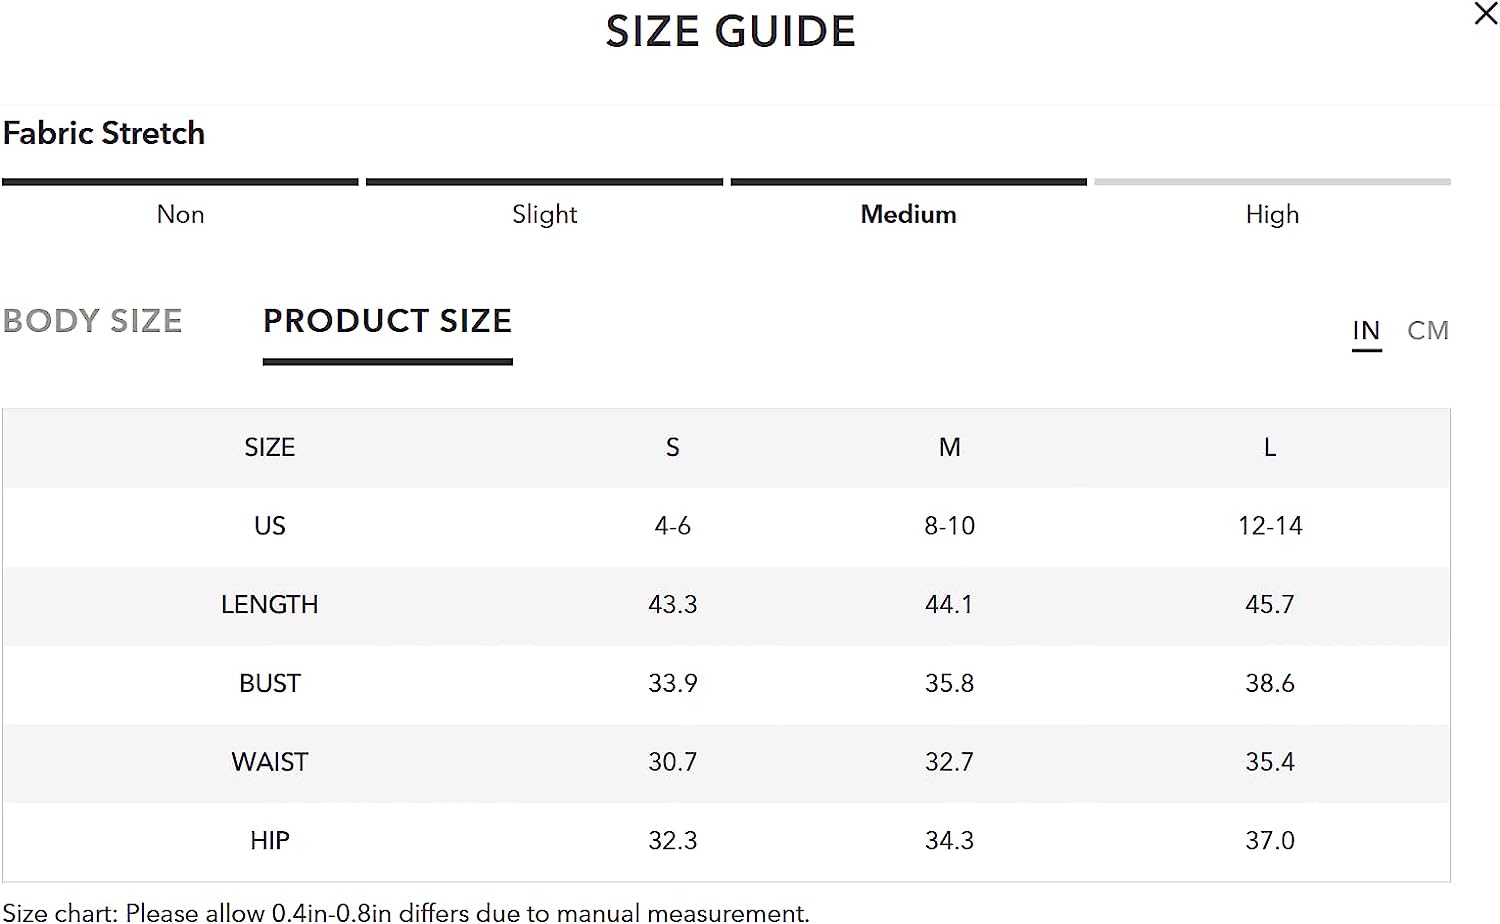The height and width of the screenshot is (924, 1500).
Task: Click the 12-14 US size cell
Action: point(1270,527)
